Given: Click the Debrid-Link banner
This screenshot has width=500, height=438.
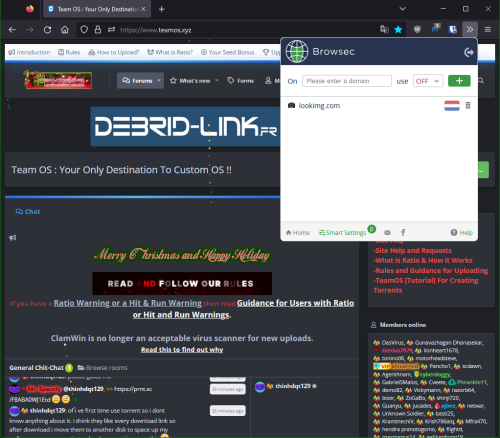Looking at the screenshot, I should 185,127.
